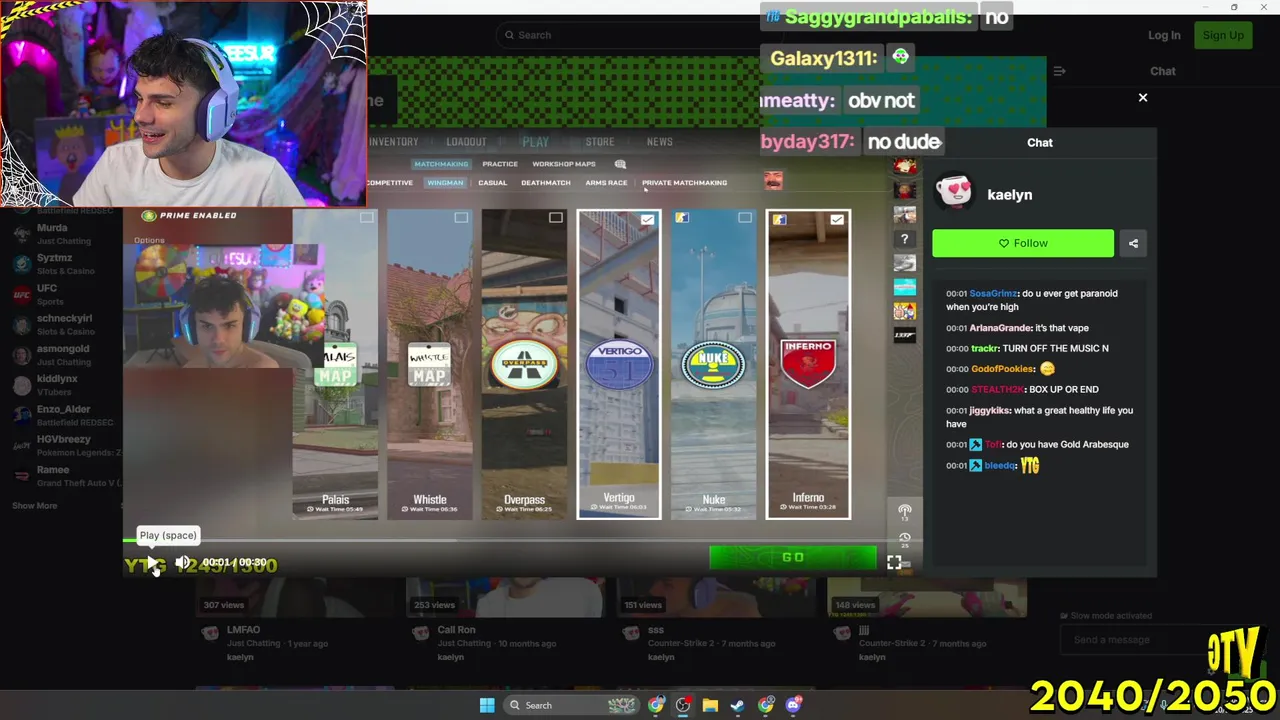Open Steam from the taskbar

tap(737, 705)
